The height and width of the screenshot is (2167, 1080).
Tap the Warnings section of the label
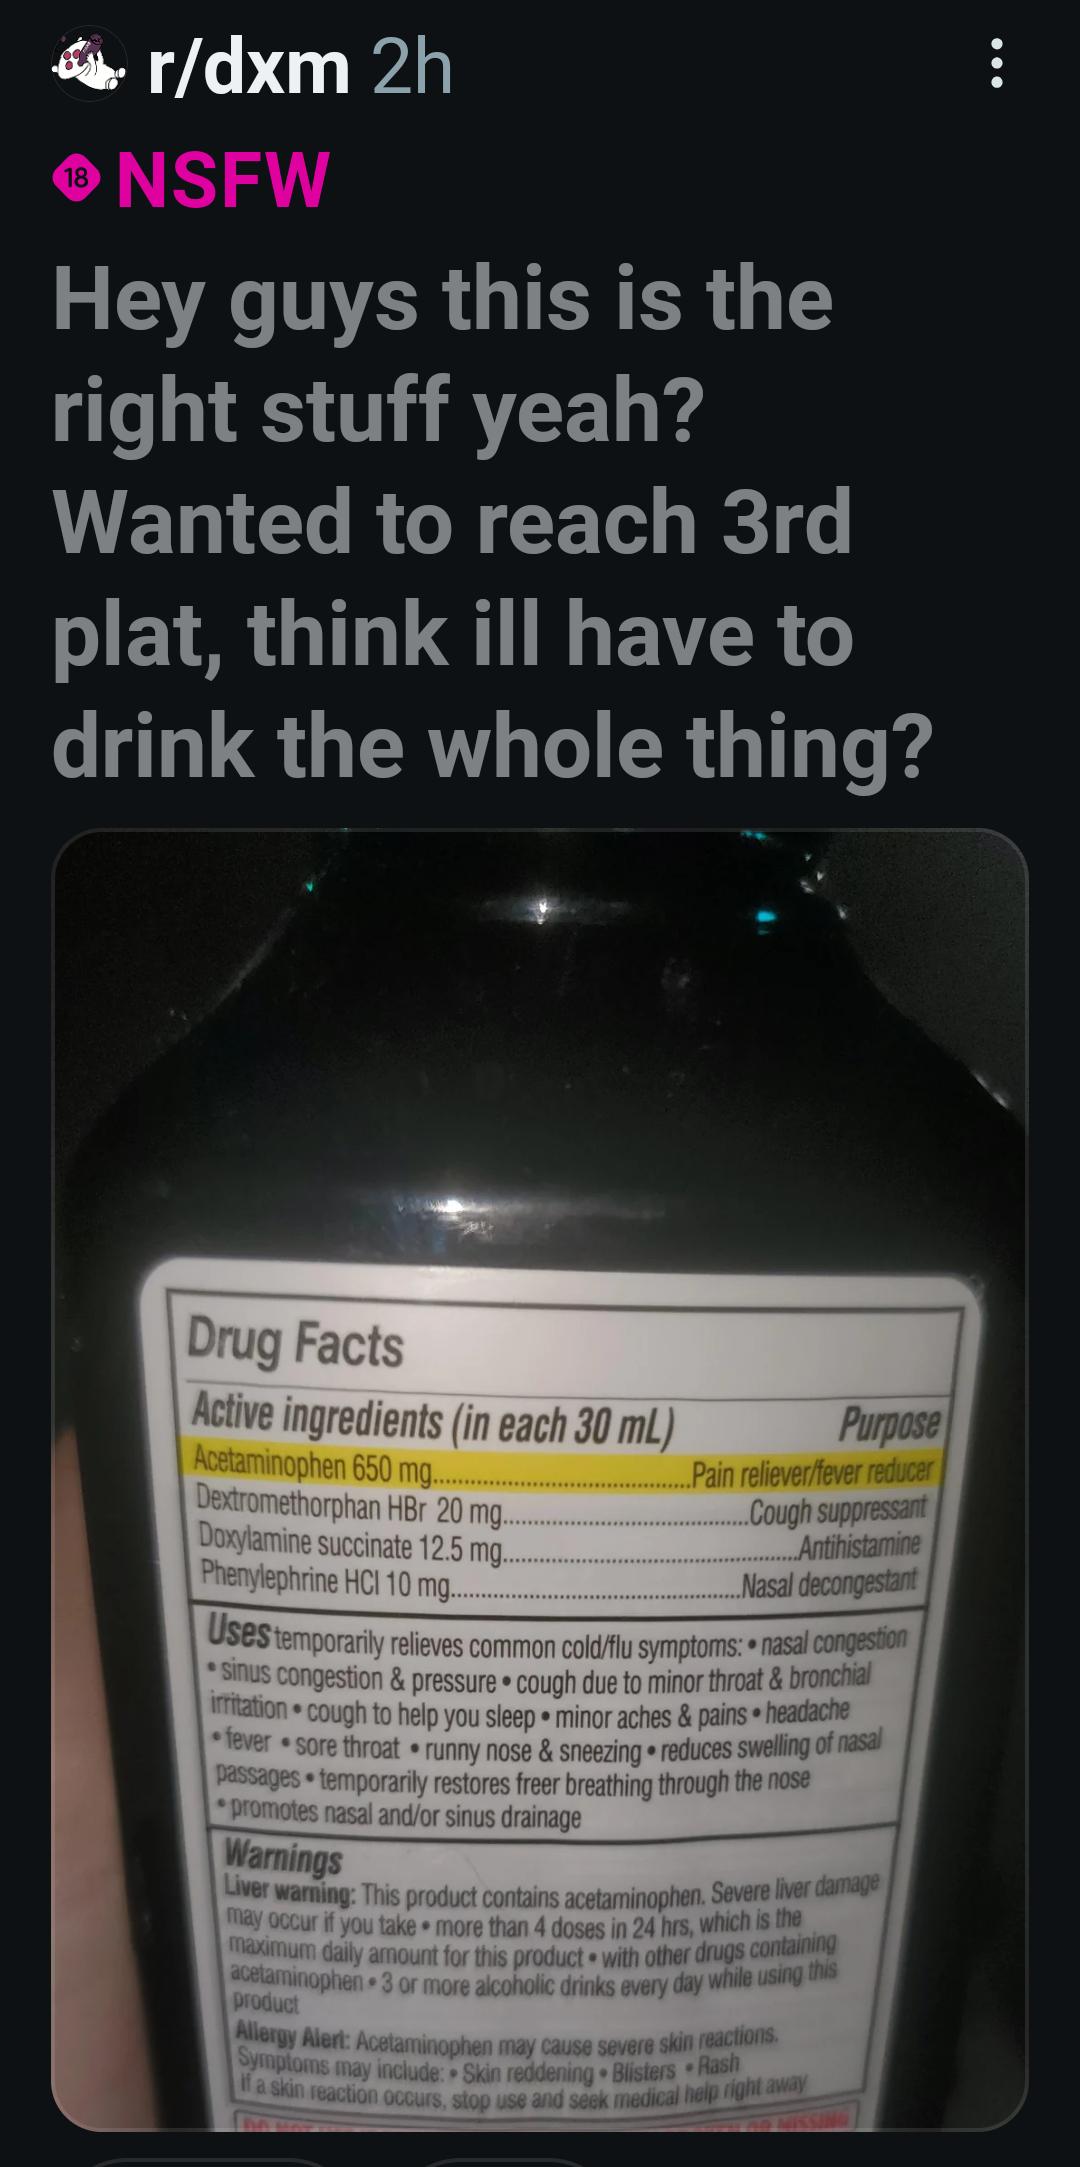tap(283, 1856)
